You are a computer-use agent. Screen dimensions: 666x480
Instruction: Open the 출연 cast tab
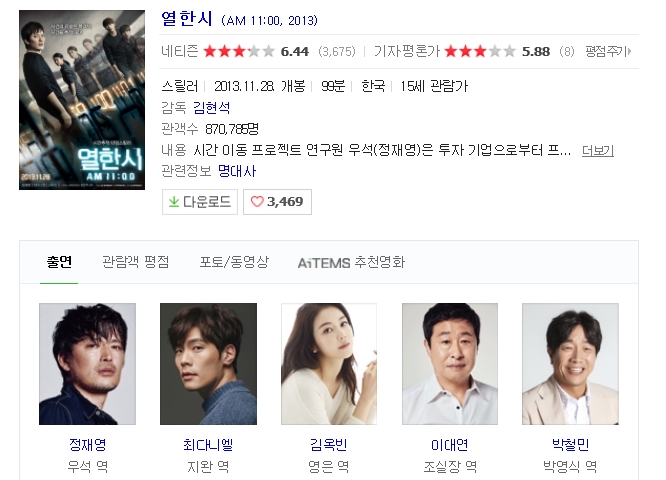pyautogui.click(x=59, y=262)
